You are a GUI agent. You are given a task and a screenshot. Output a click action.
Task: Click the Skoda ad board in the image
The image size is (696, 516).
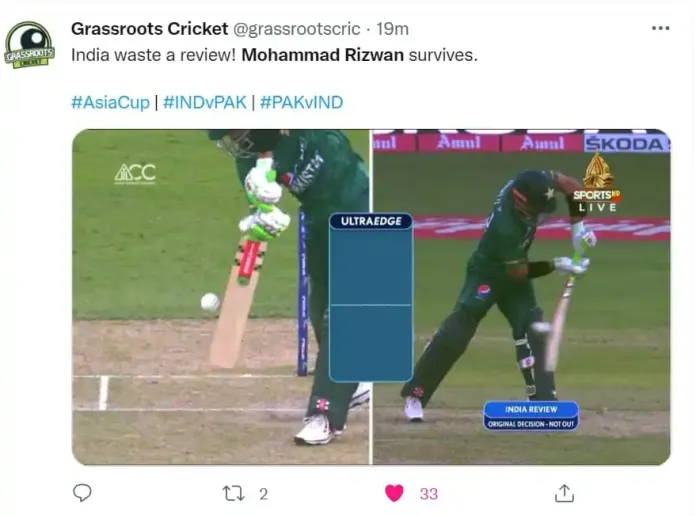[626, 143]
